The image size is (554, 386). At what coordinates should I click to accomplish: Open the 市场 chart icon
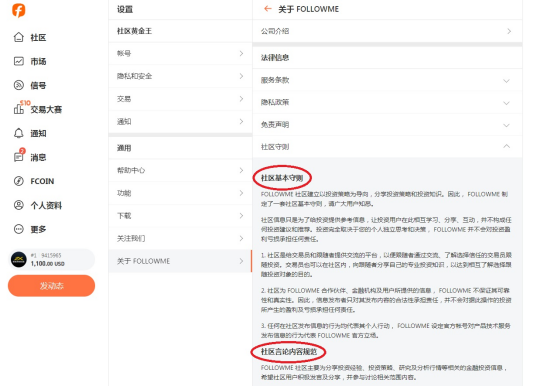coord(19,61)
